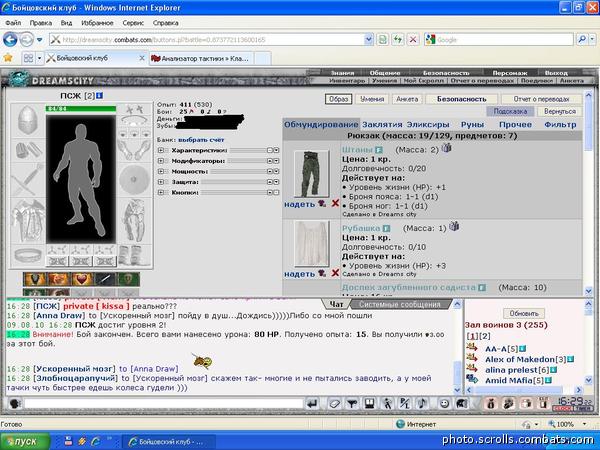Click the Подсказка button
This screenshot has width=600, height=450.
[510, 111]
